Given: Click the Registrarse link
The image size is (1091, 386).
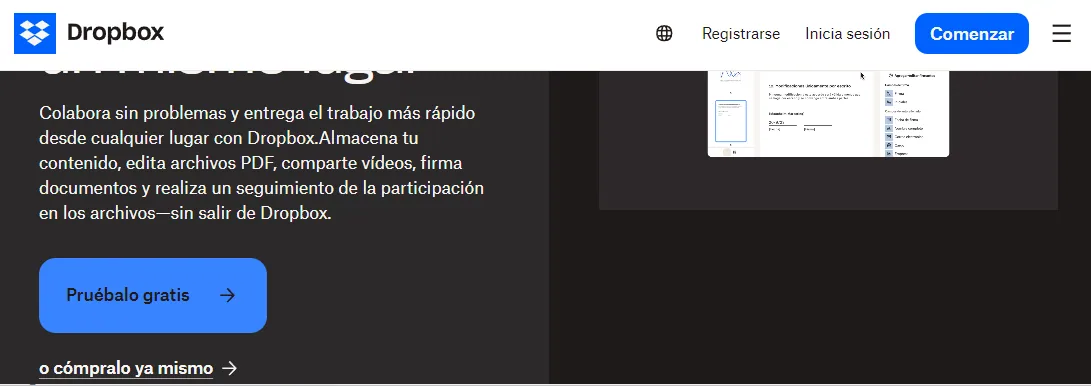Looking at the screenshot, I should 741,33.
